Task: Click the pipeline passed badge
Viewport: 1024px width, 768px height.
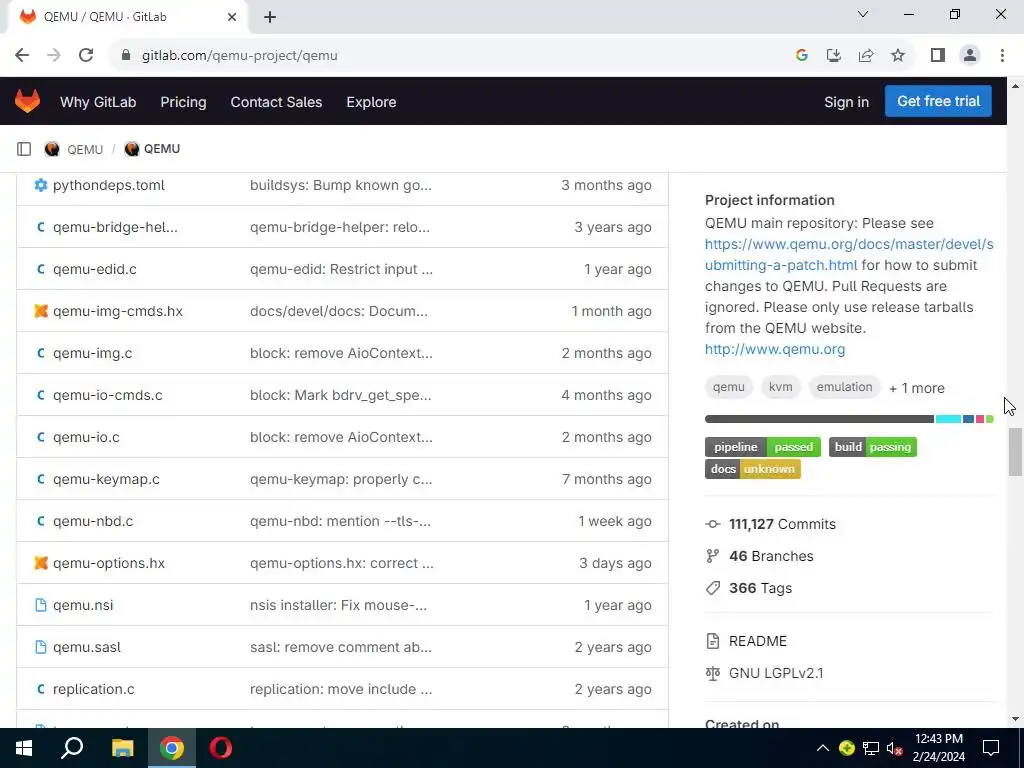Action: [x=763, y=447]
